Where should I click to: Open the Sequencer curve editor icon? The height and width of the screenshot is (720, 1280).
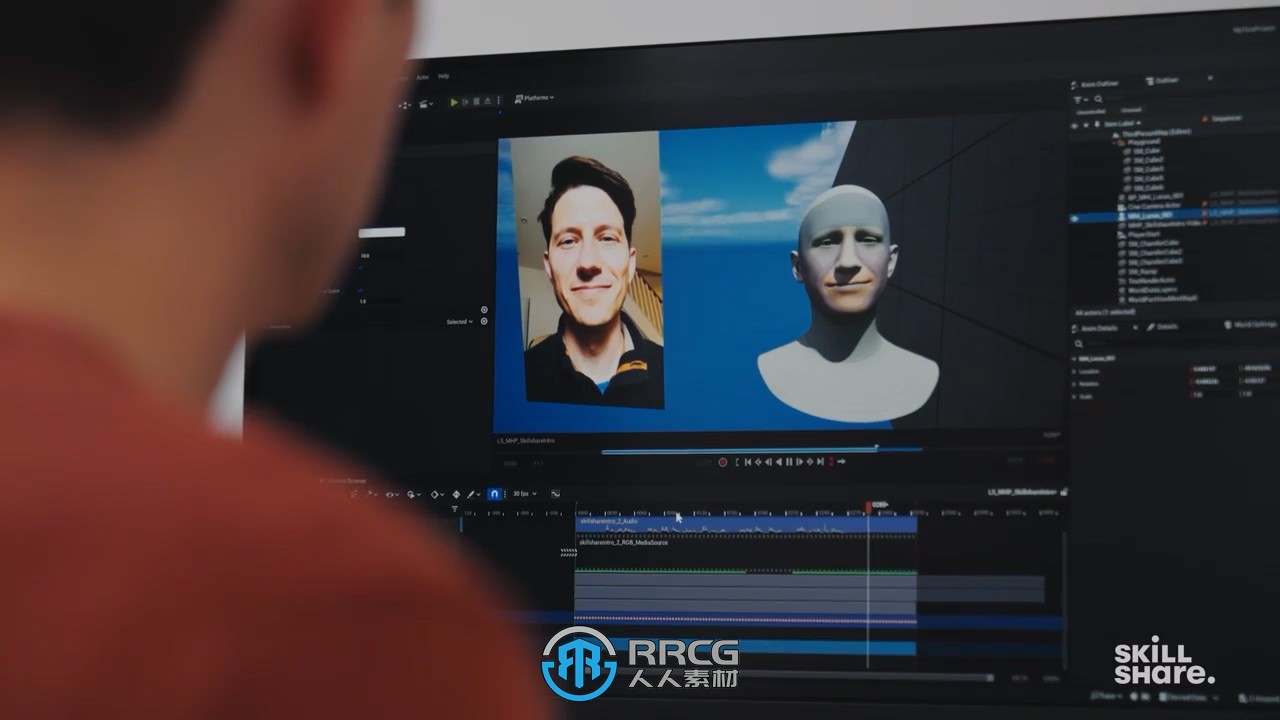[556, 494]
